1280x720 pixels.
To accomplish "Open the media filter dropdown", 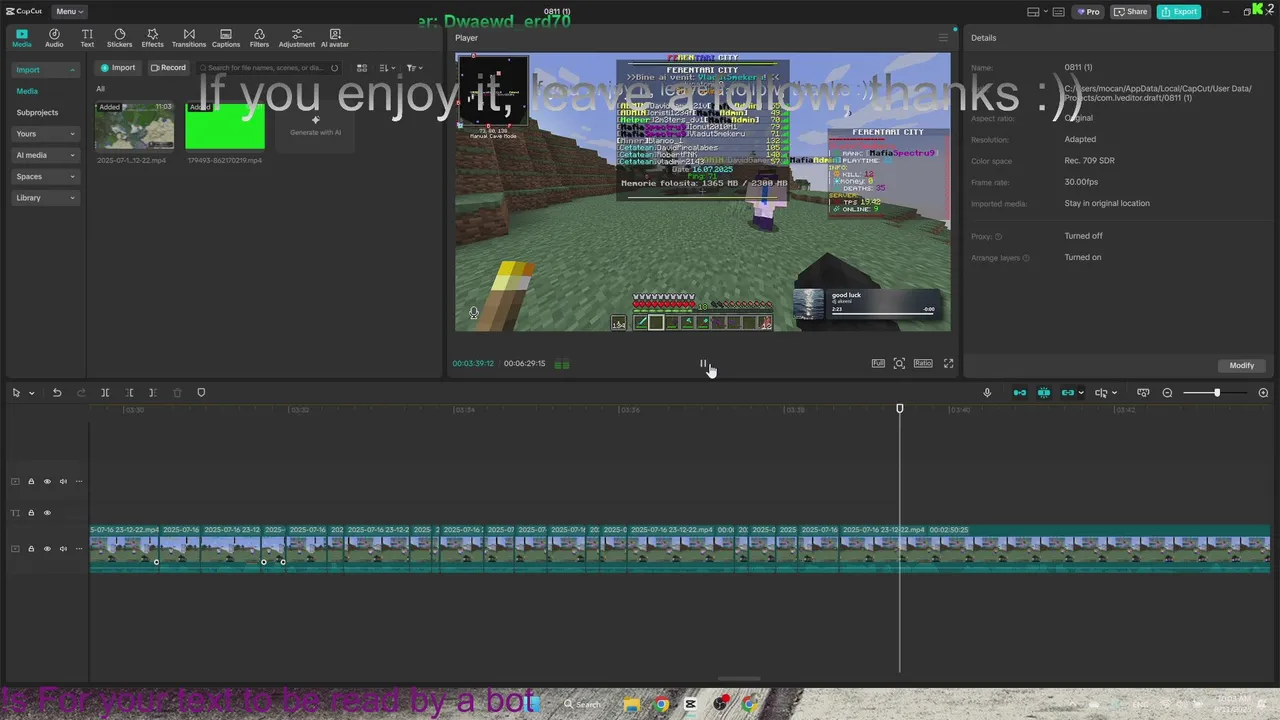I will [x=414, y=68].
